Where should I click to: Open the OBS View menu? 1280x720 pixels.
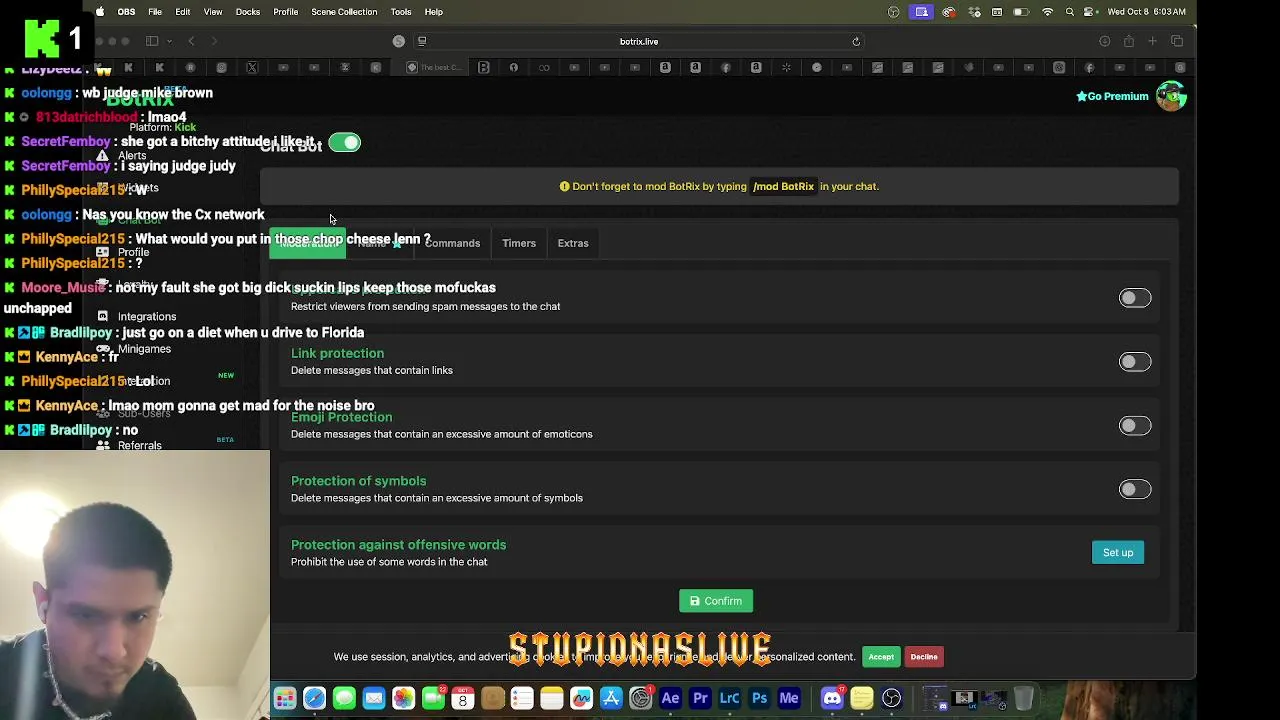pyautogui.click(x=213, y=12)
